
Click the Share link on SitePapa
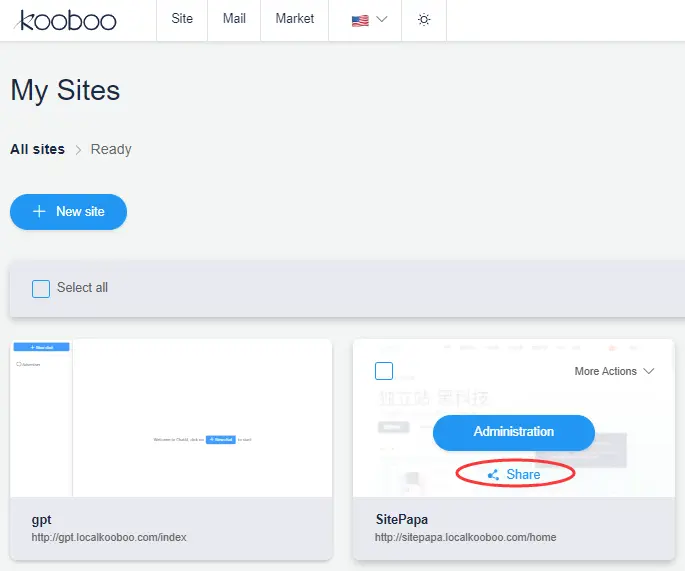523,475
